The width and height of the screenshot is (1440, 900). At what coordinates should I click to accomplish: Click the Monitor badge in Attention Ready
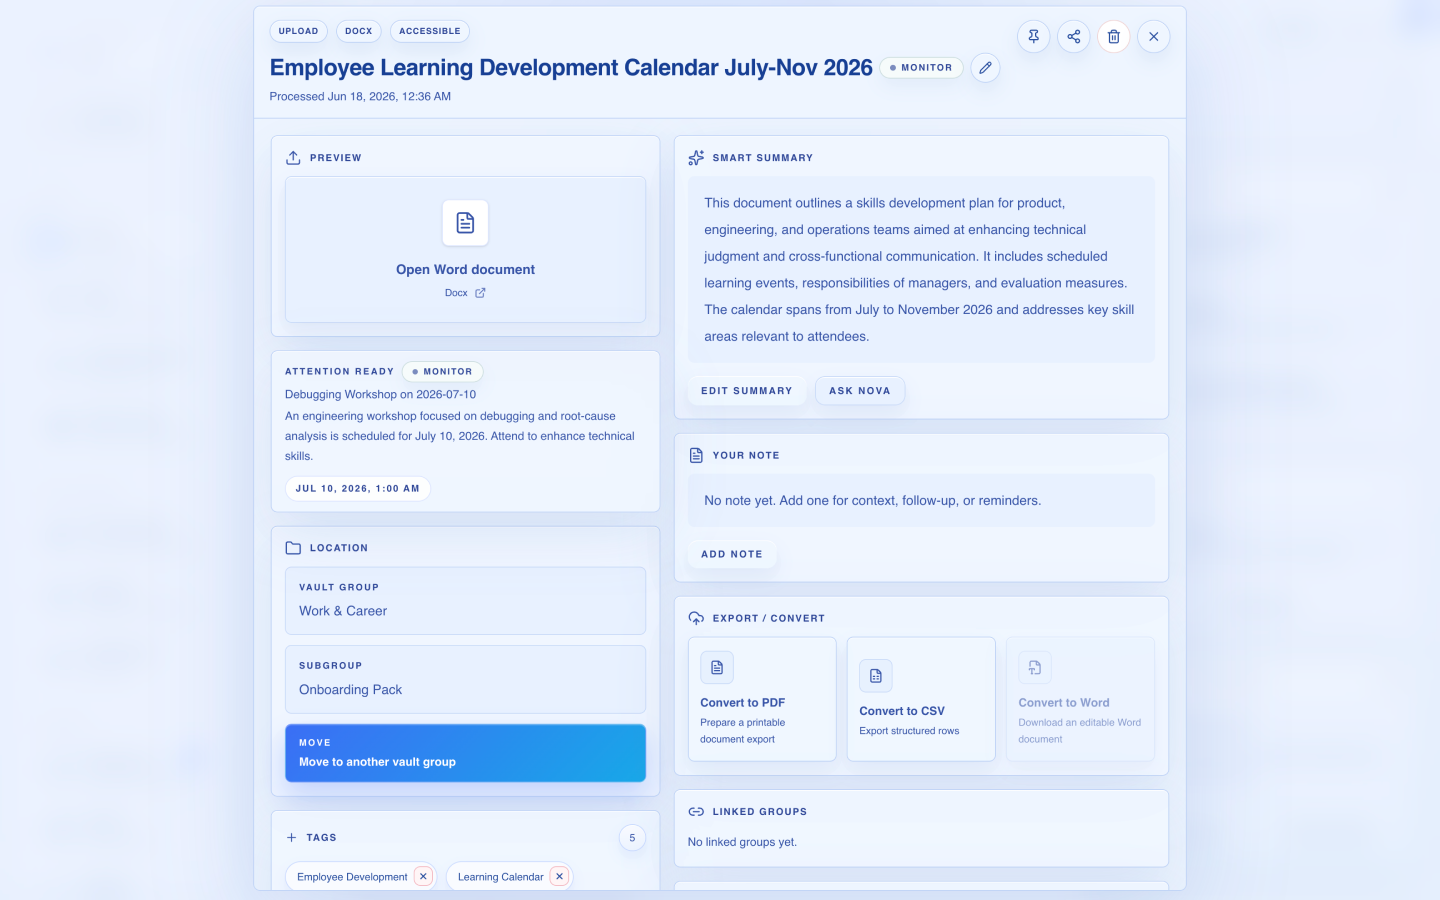point(443,372)
